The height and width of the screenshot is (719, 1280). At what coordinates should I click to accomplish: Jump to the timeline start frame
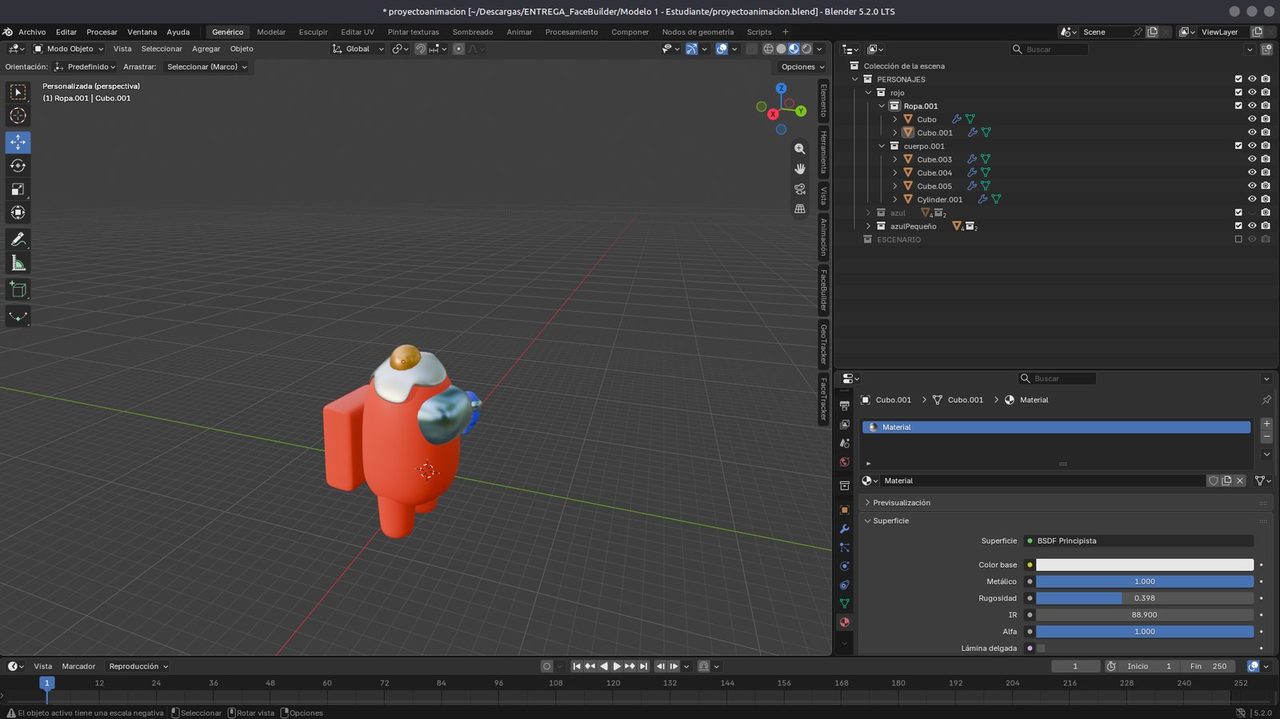tap(577, 666)
